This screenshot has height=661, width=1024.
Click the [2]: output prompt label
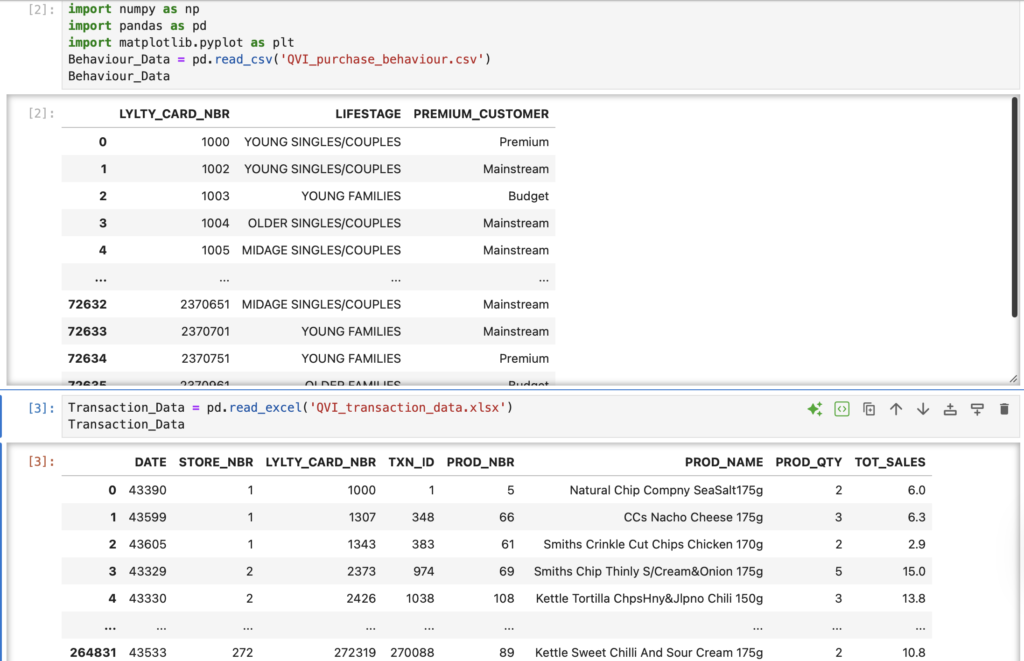[x=43, y=114]
